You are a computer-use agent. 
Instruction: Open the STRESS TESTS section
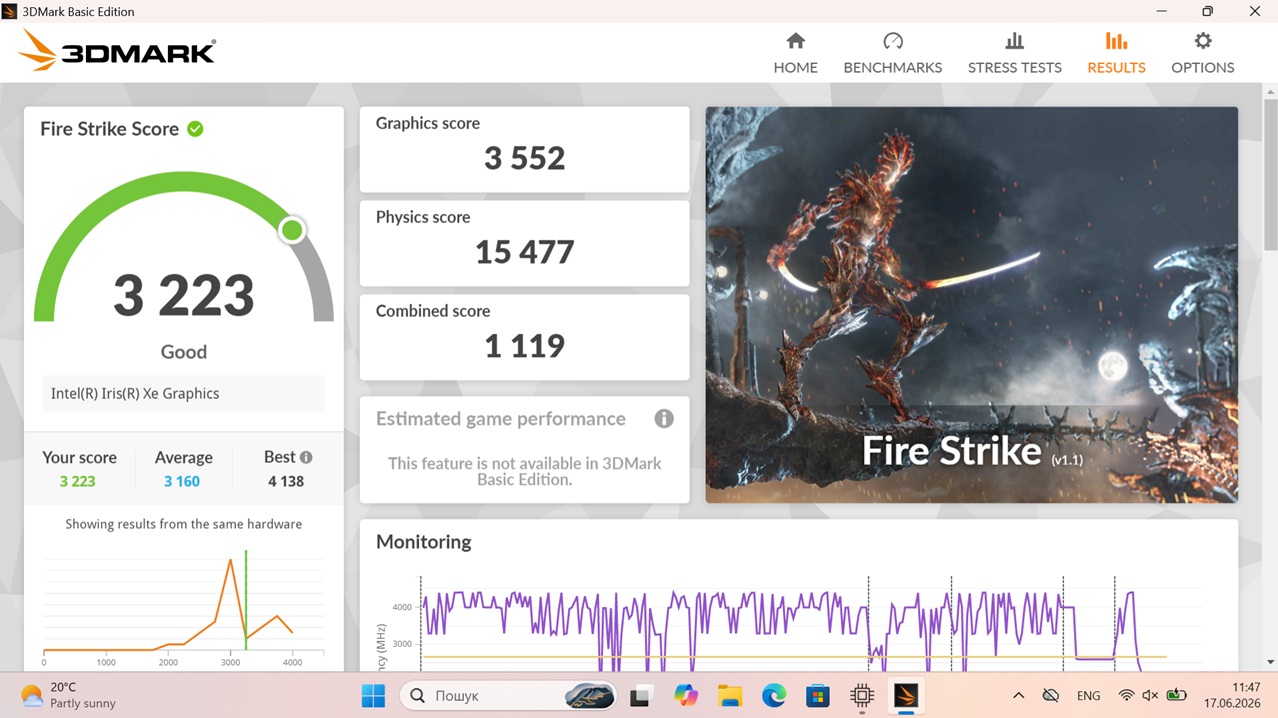pyautogui.click(x=1014, y=53)
